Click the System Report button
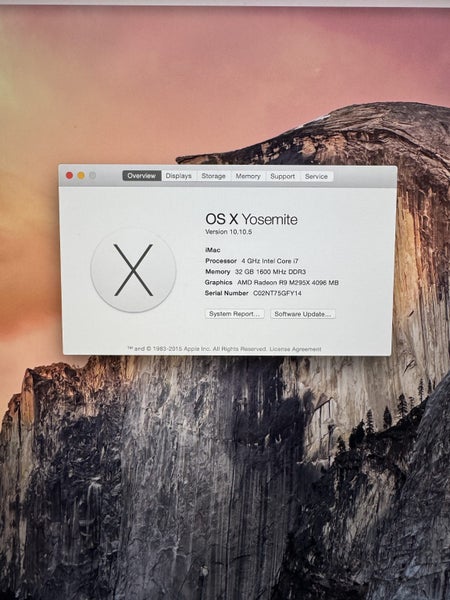Screen dimensions: 450x600 [x=235, y=314]
